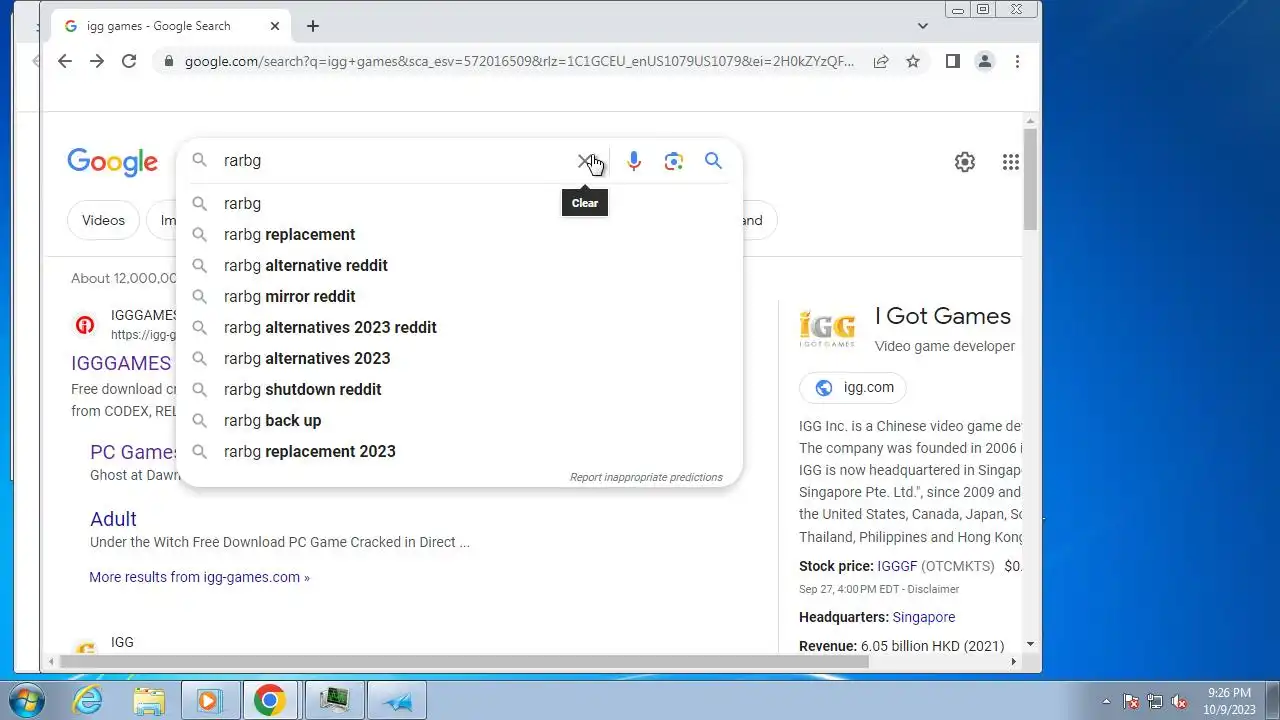Screen dimensions: 1280x720
Task: Clear the search box with X icon
Action: (x=585, y=161)
